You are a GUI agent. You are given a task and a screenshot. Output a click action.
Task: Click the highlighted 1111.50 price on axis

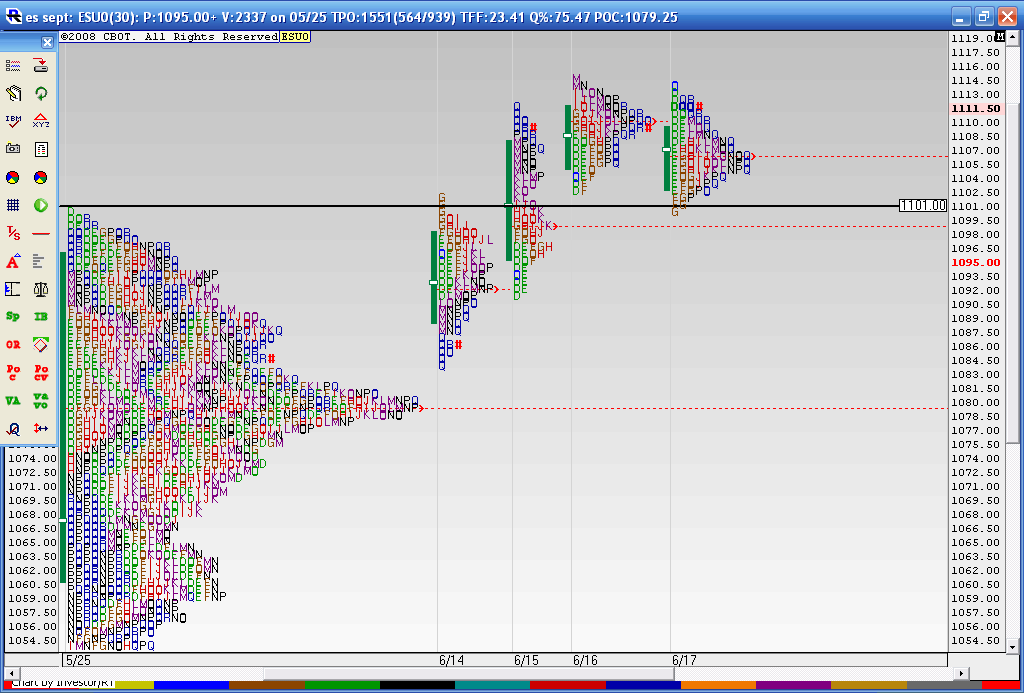tap(976, 108)
